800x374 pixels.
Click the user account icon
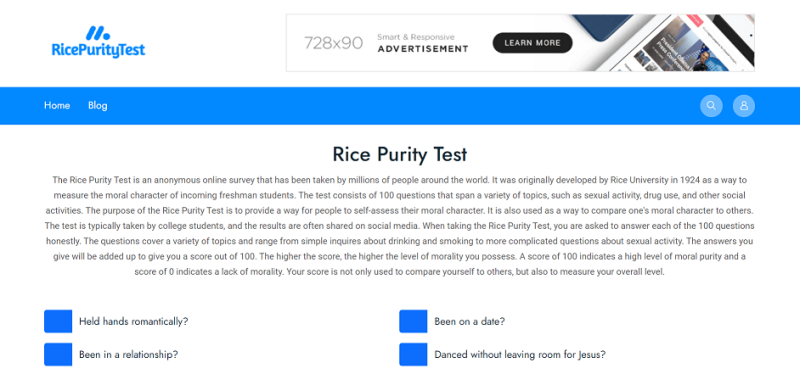[x=744, y=106]
